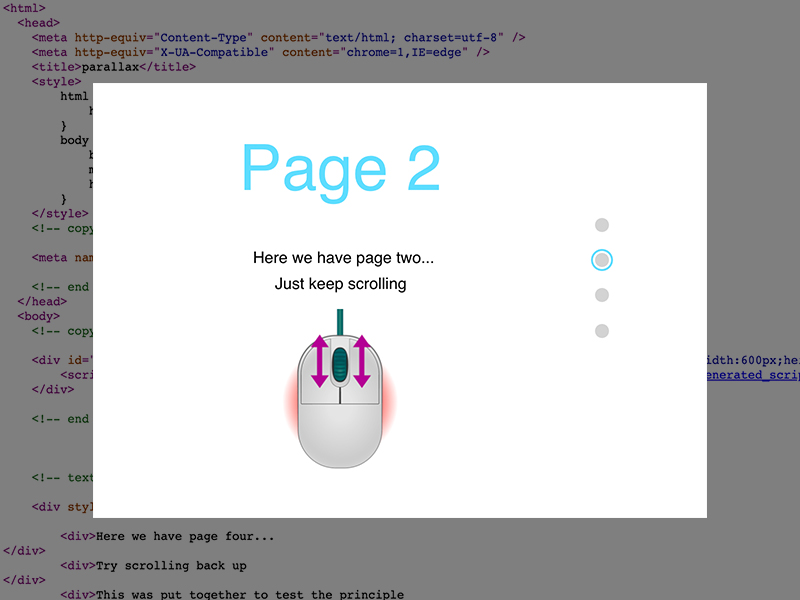Jump to page three via third dot
Image resolution: width=800 pixels, height=600 pixels.
click(601, 295)
